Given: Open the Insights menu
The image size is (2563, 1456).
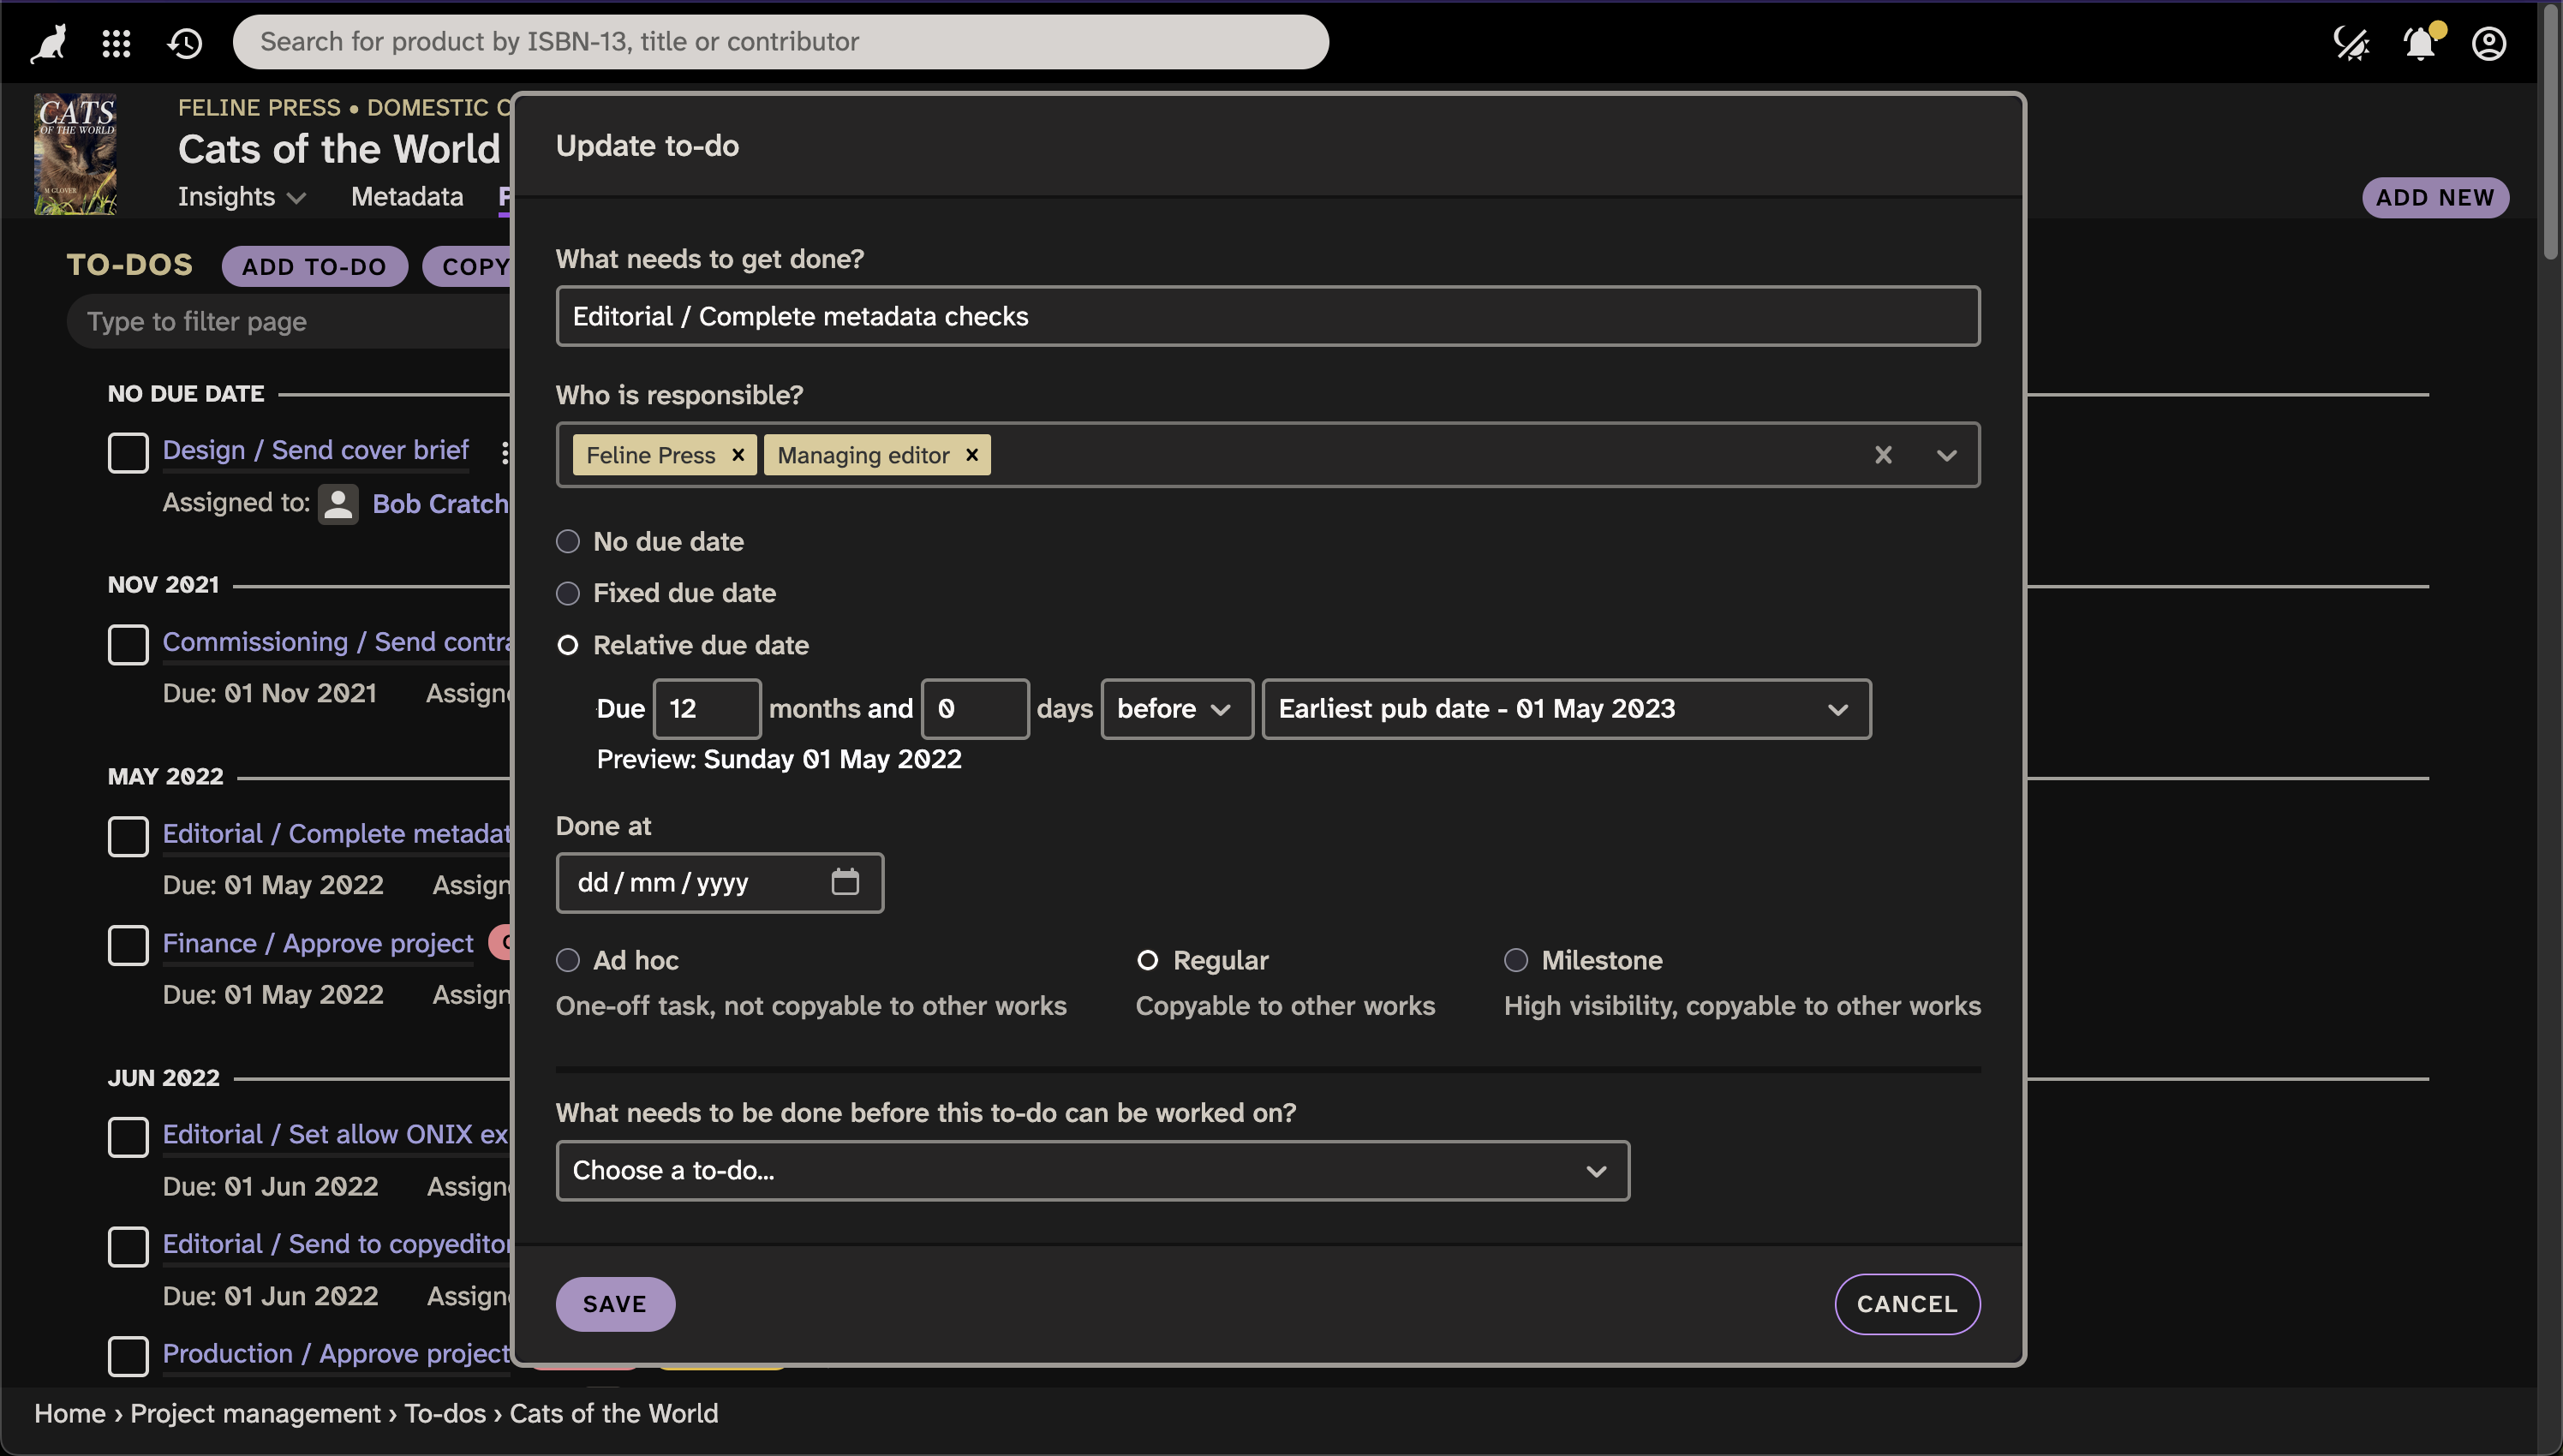Looking at the screenshot, I should 240,197.
